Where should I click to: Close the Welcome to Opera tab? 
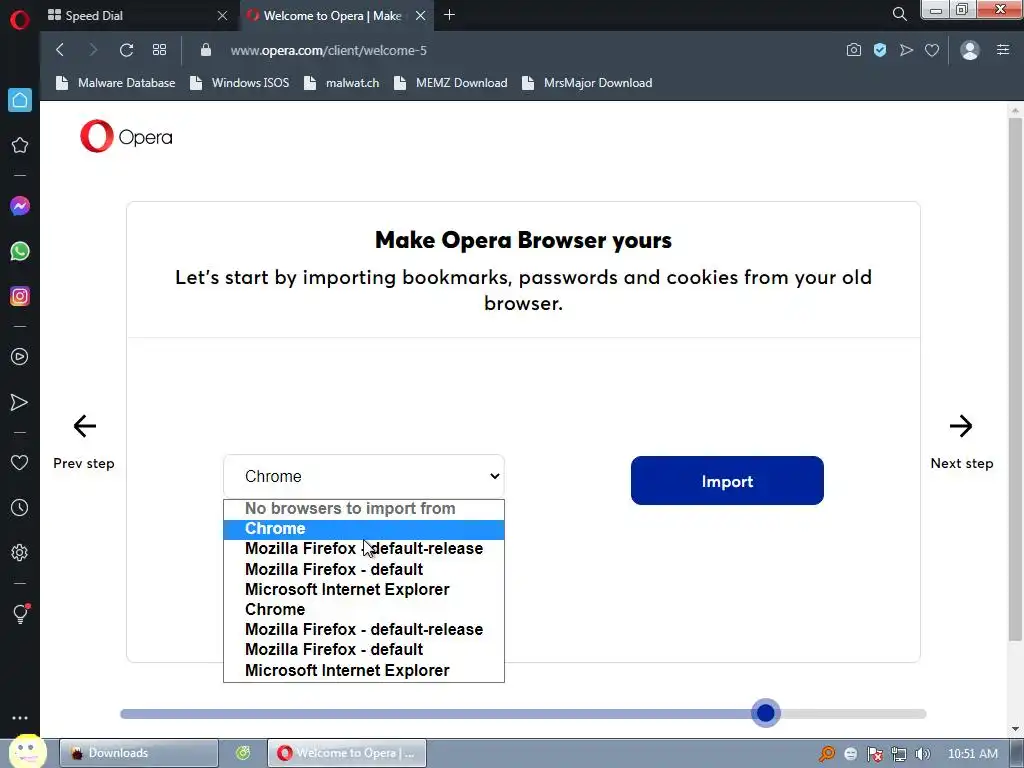[x=421, y=15]
